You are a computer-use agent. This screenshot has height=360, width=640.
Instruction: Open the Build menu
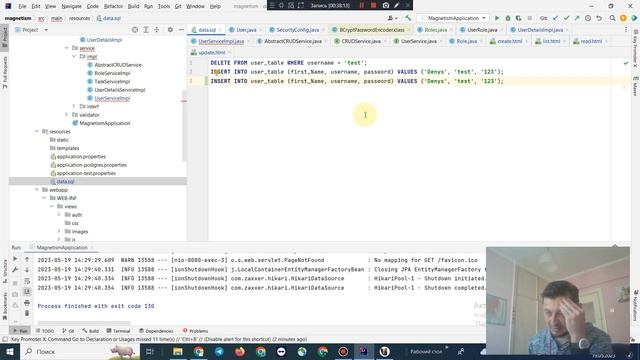click(133, 6)
